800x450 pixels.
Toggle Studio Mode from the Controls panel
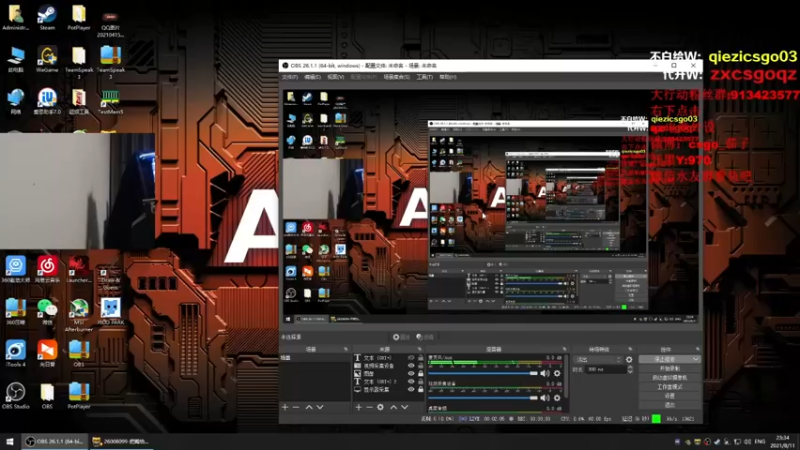pos(669,387)
